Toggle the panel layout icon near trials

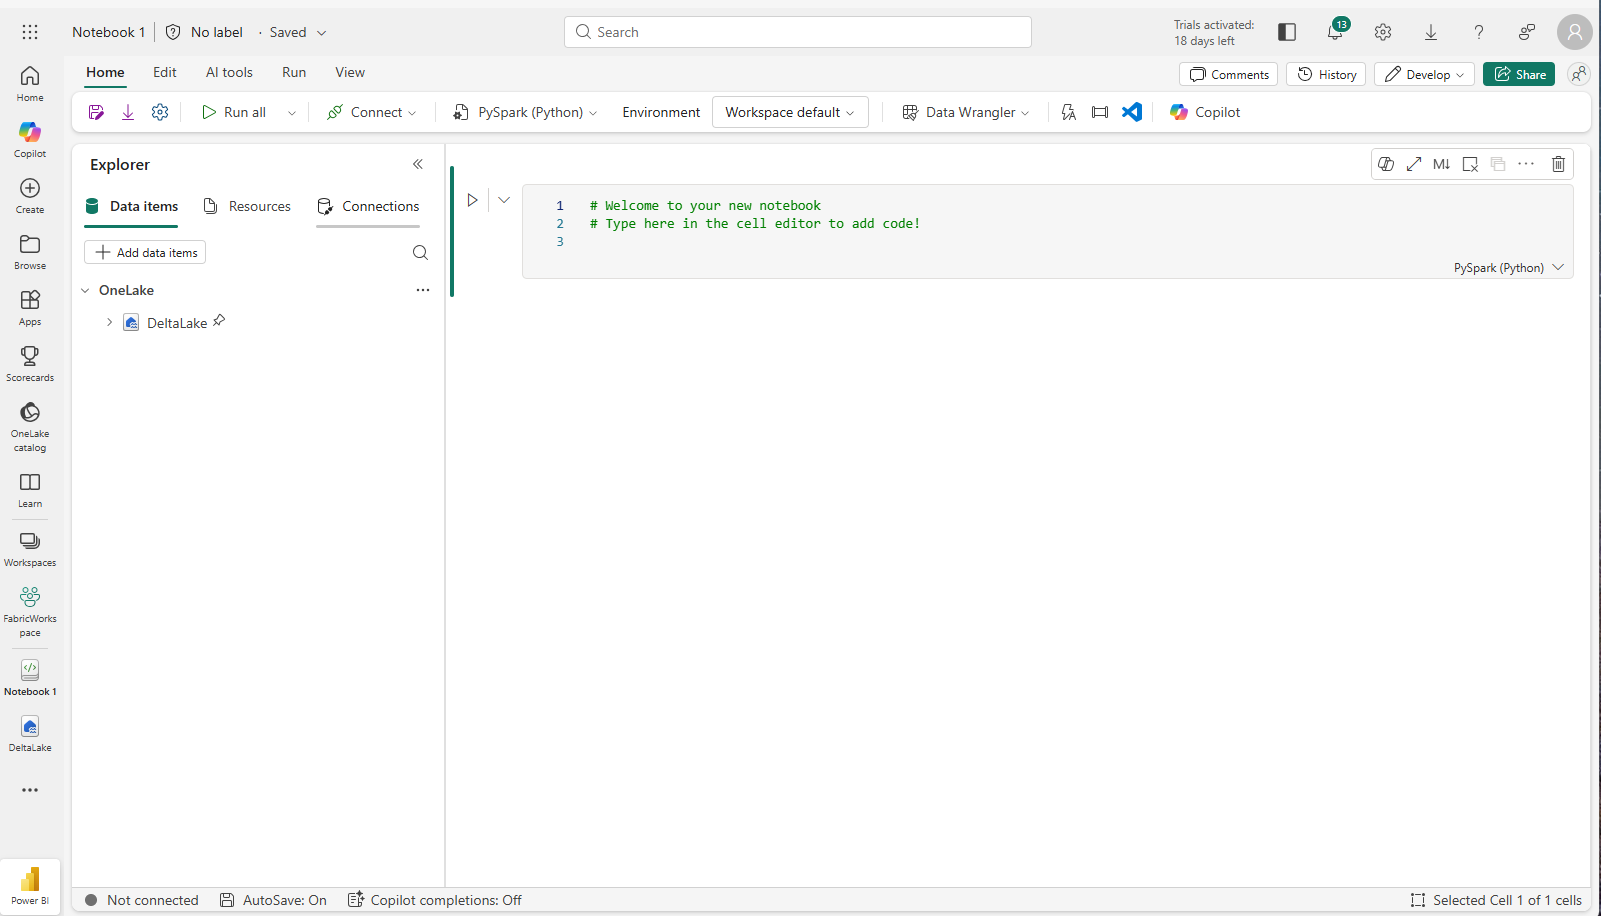pos(1287,32)
